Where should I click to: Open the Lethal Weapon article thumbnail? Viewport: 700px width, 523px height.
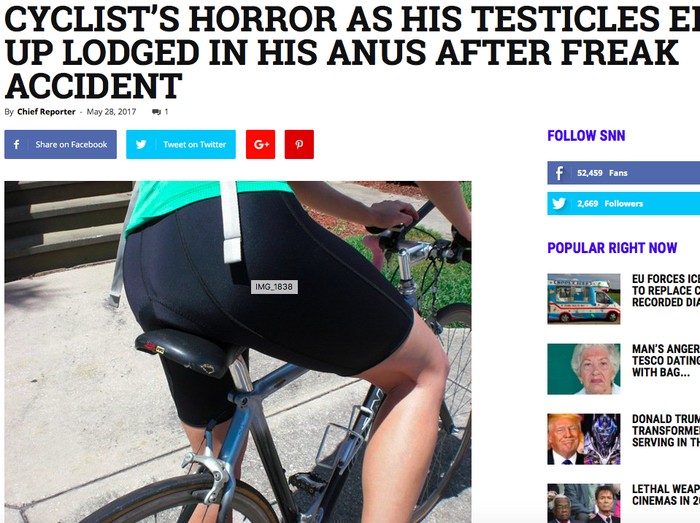pos(583,503)
